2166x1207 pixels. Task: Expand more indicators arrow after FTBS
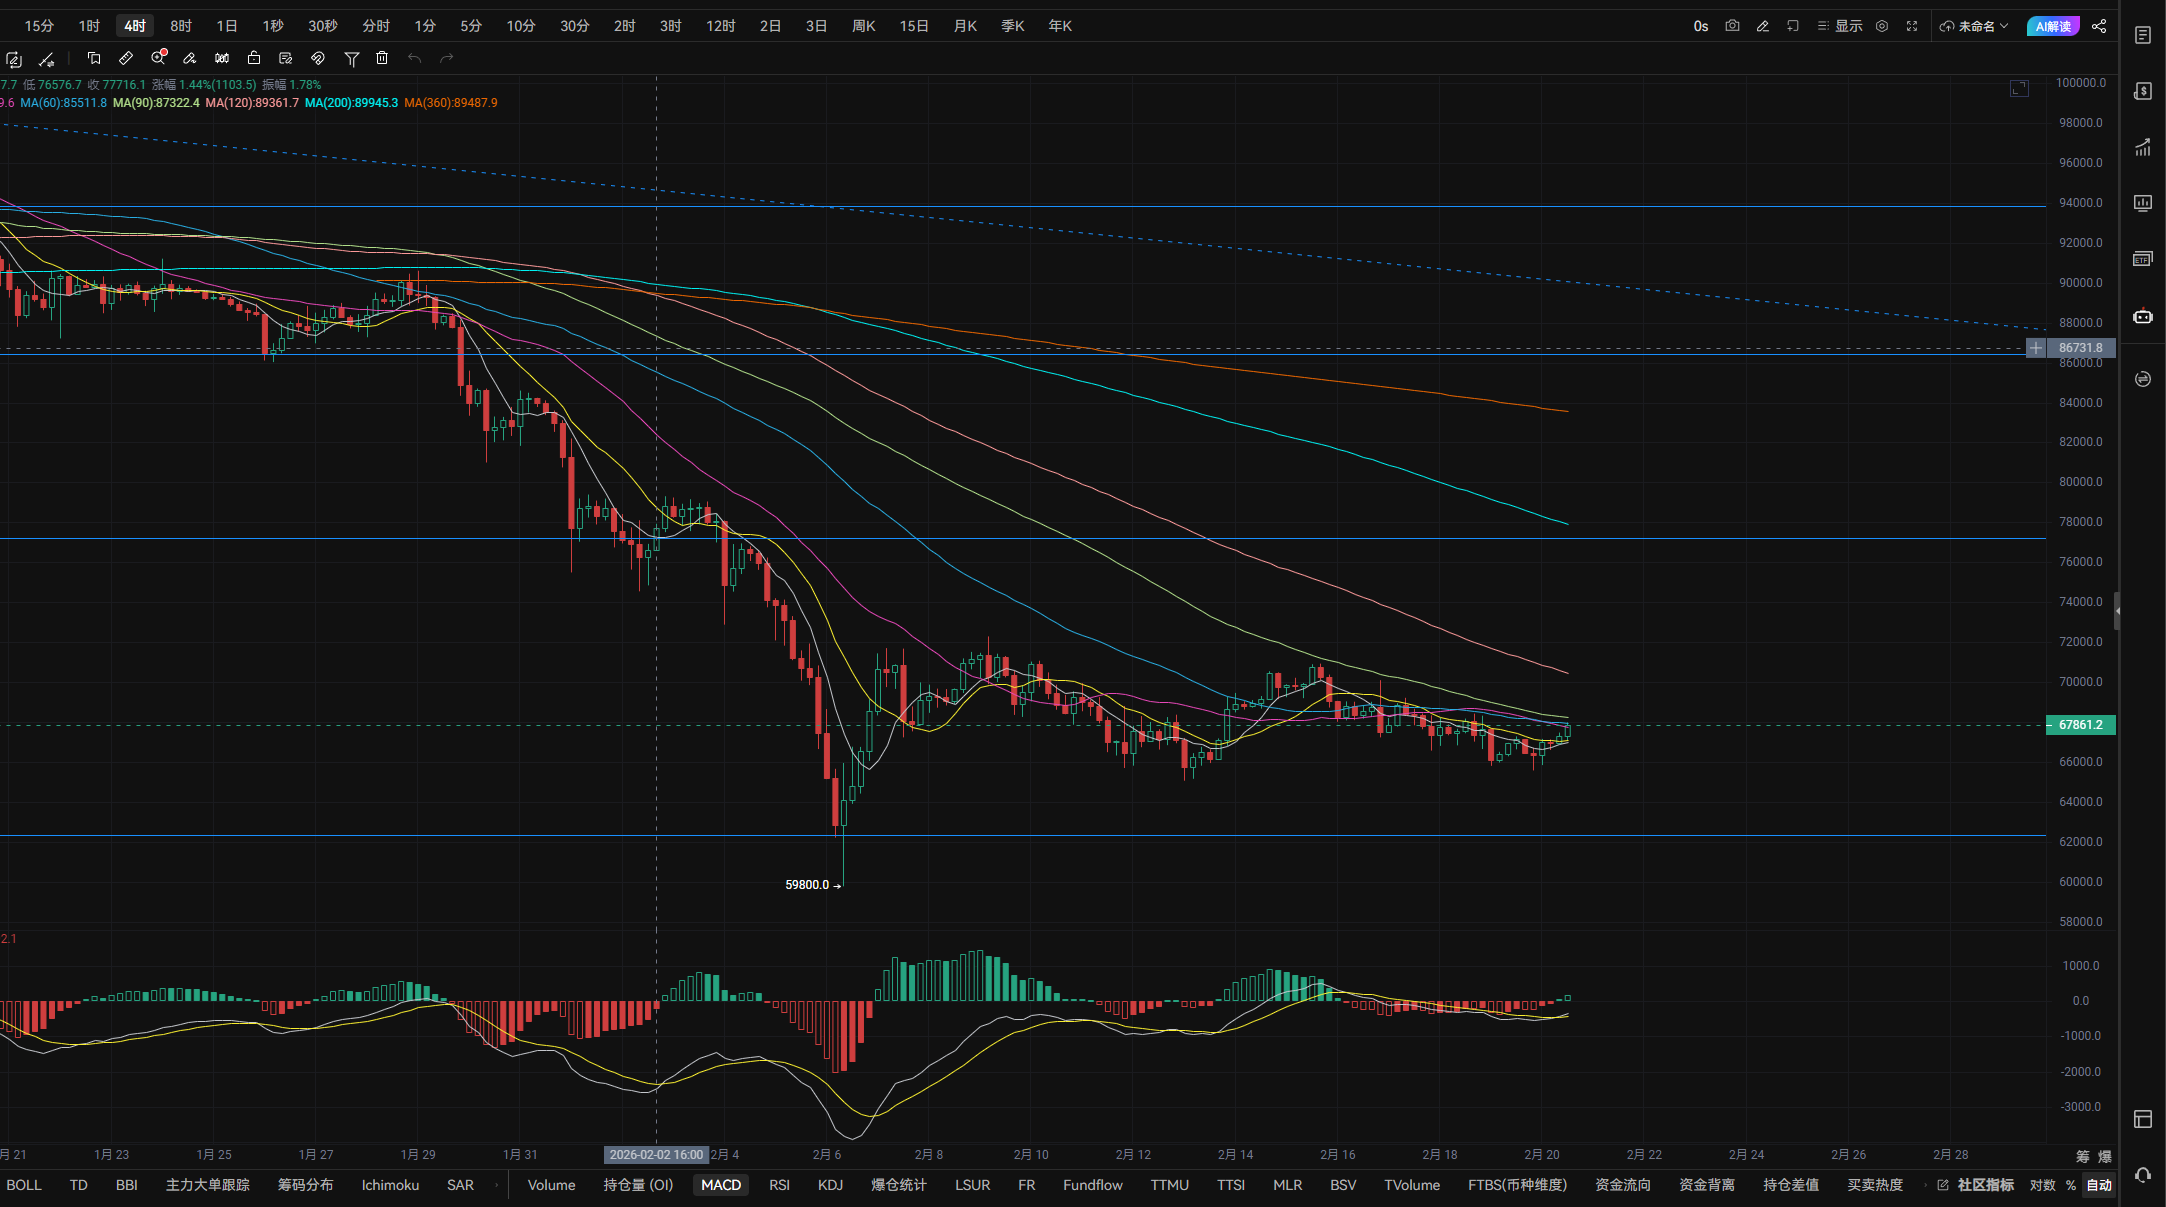coord(1925,1185)
